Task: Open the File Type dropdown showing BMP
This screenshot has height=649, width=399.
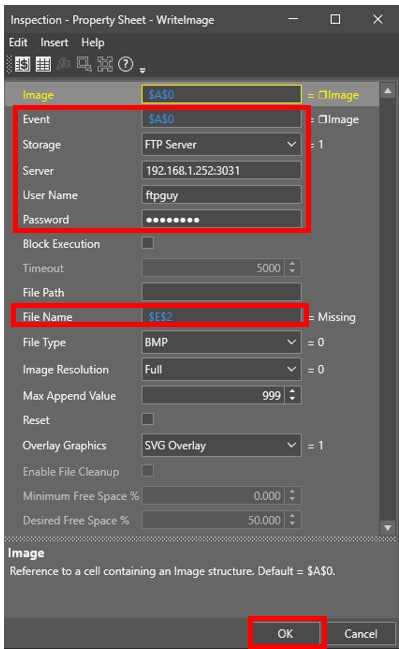Action: 221,342
